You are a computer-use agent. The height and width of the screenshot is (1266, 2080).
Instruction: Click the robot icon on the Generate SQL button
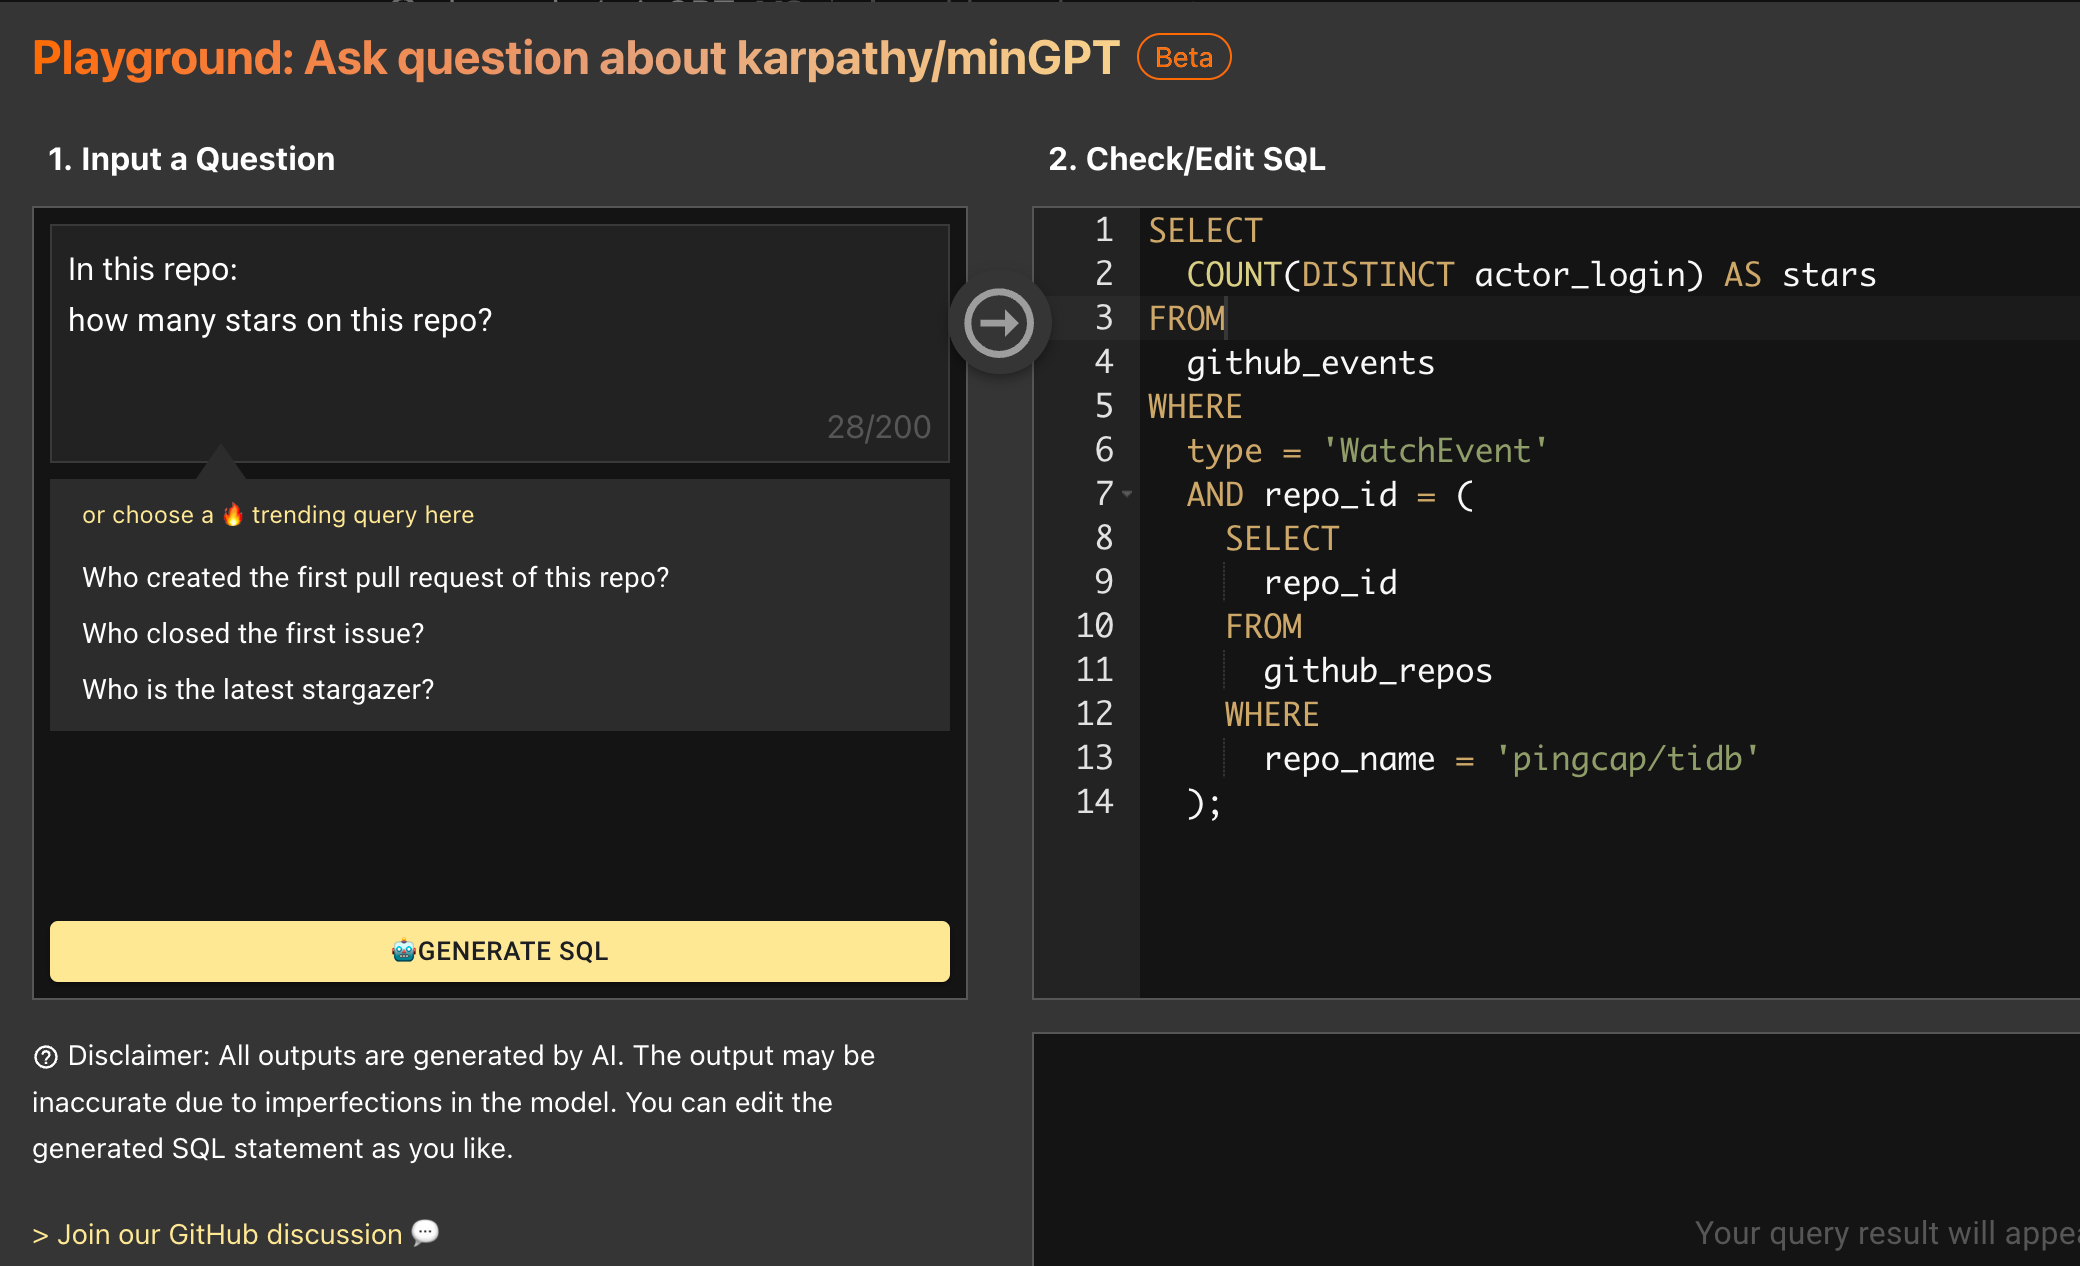coord(403,951)
